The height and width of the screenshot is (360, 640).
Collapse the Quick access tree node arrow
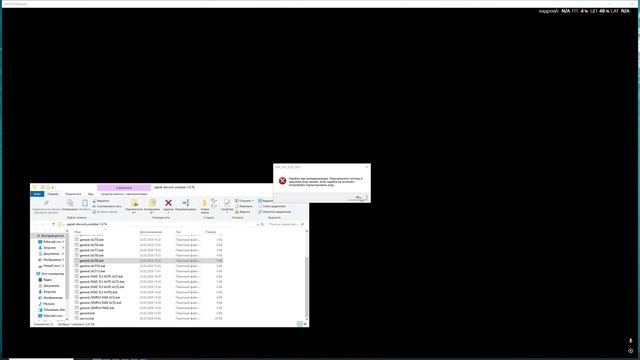point(33,236)
